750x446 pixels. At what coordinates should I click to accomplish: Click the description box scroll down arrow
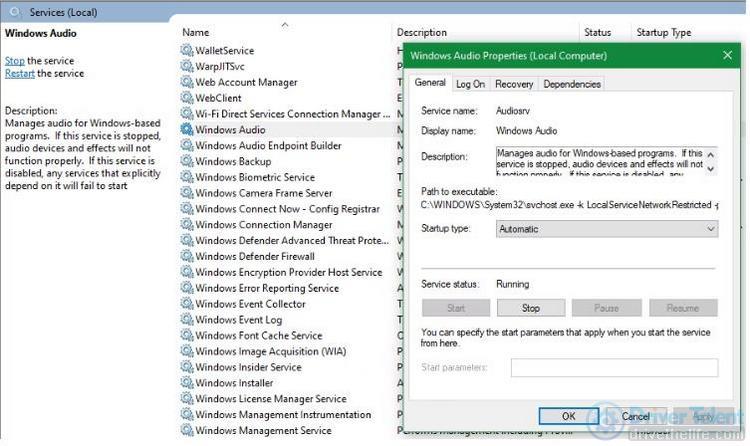[711, 169]
